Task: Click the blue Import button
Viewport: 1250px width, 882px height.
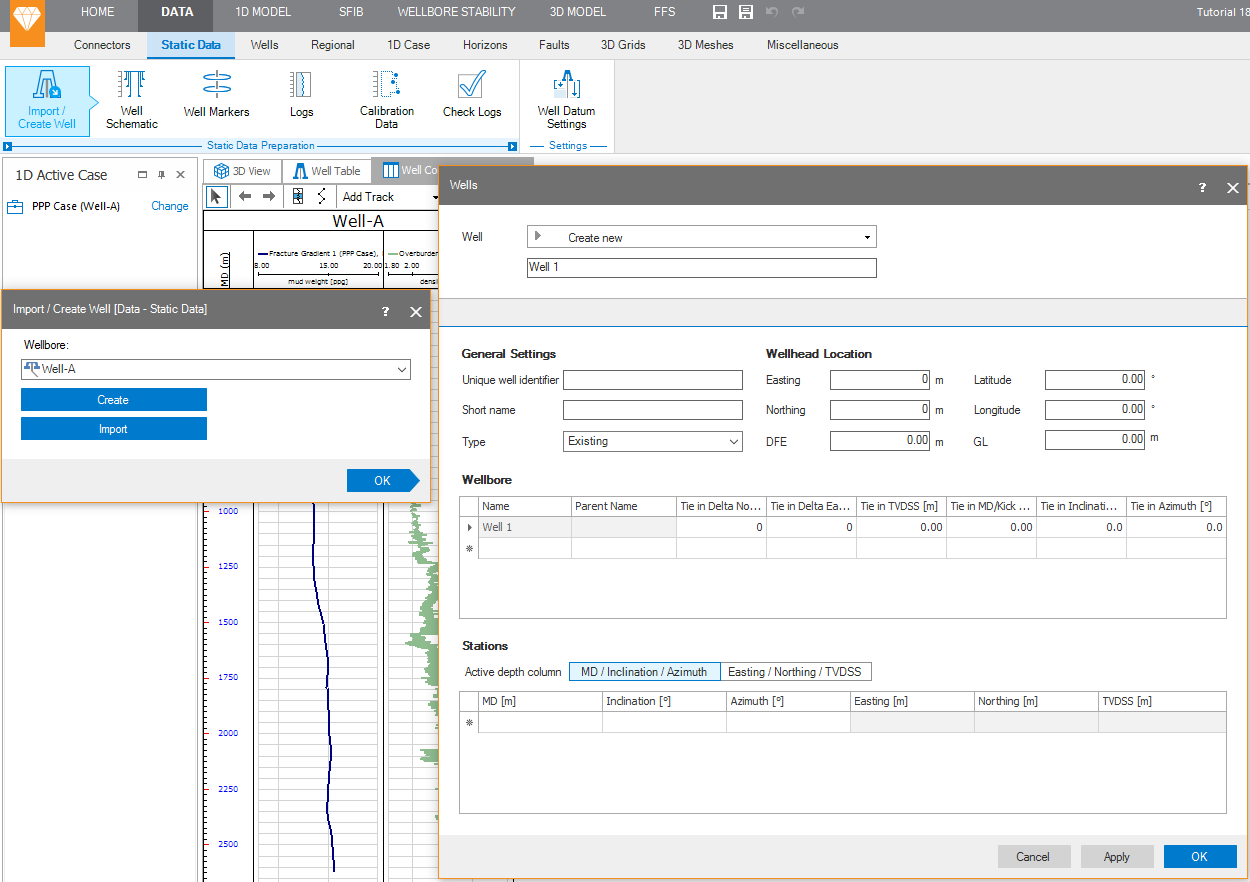Action: click(x=114, y=429)
